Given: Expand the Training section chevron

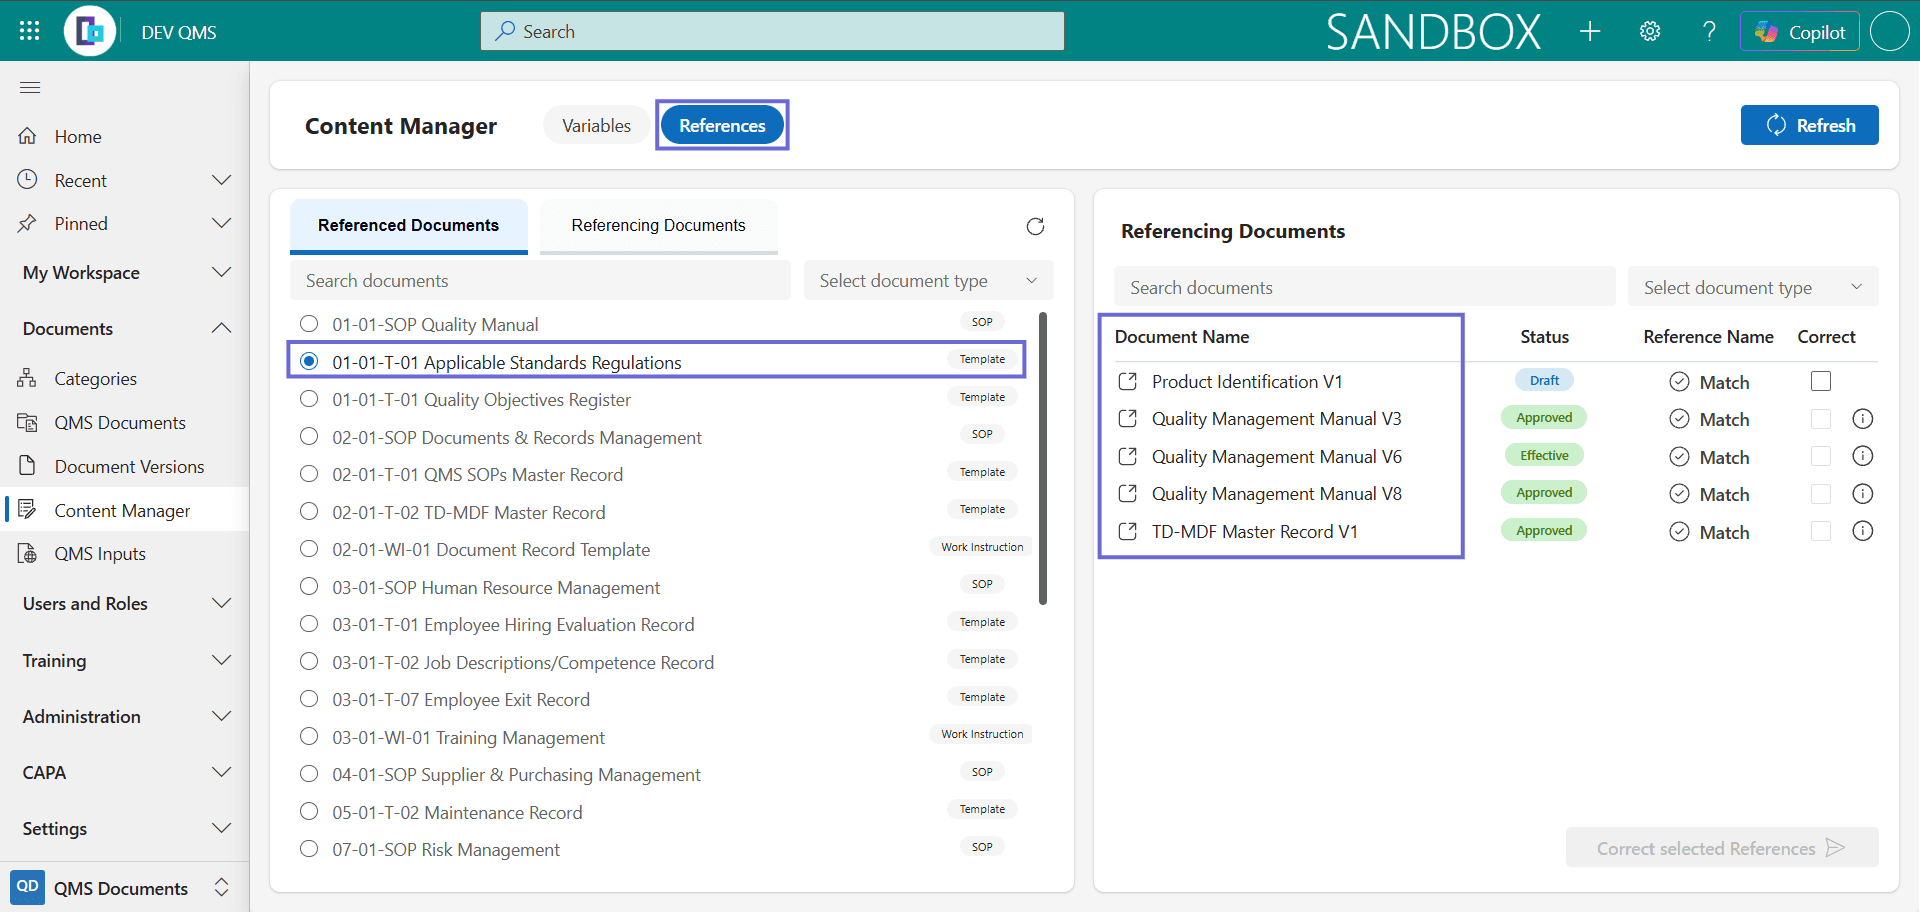Looking at the screenshot, I should [222, 660].
